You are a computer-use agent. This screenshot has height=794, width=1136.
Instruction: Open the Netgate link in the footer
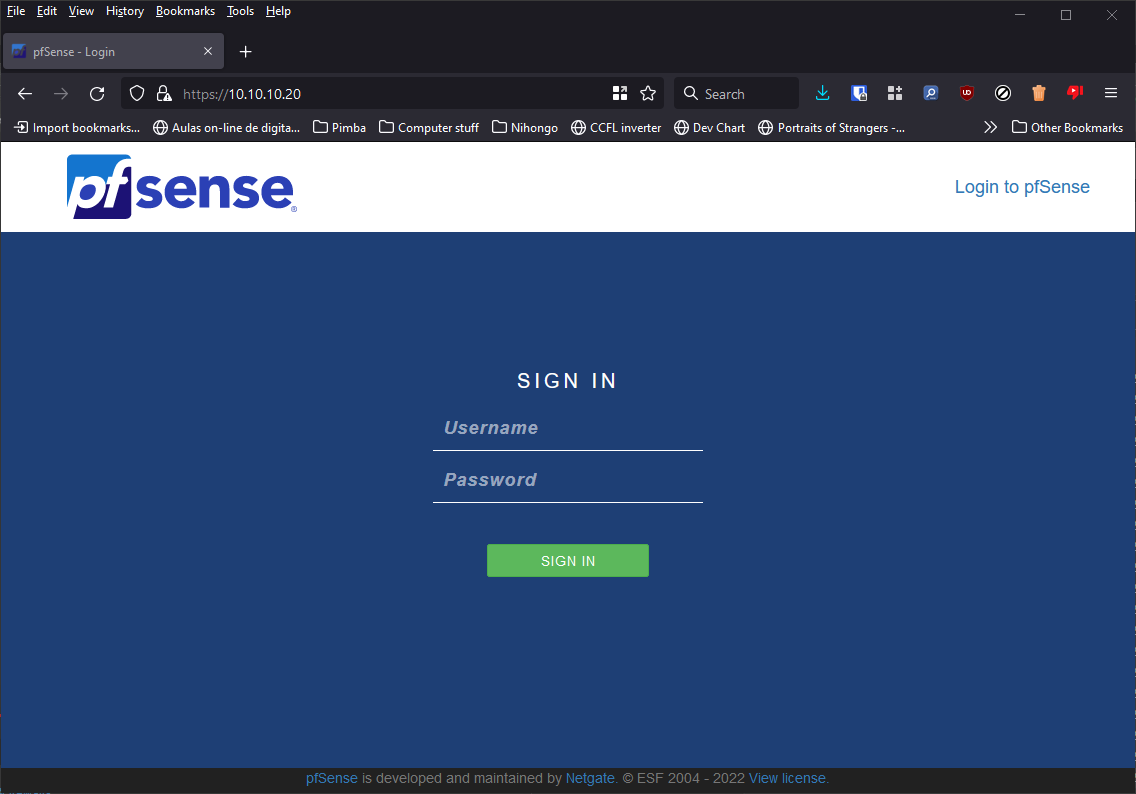click(590, 778)
